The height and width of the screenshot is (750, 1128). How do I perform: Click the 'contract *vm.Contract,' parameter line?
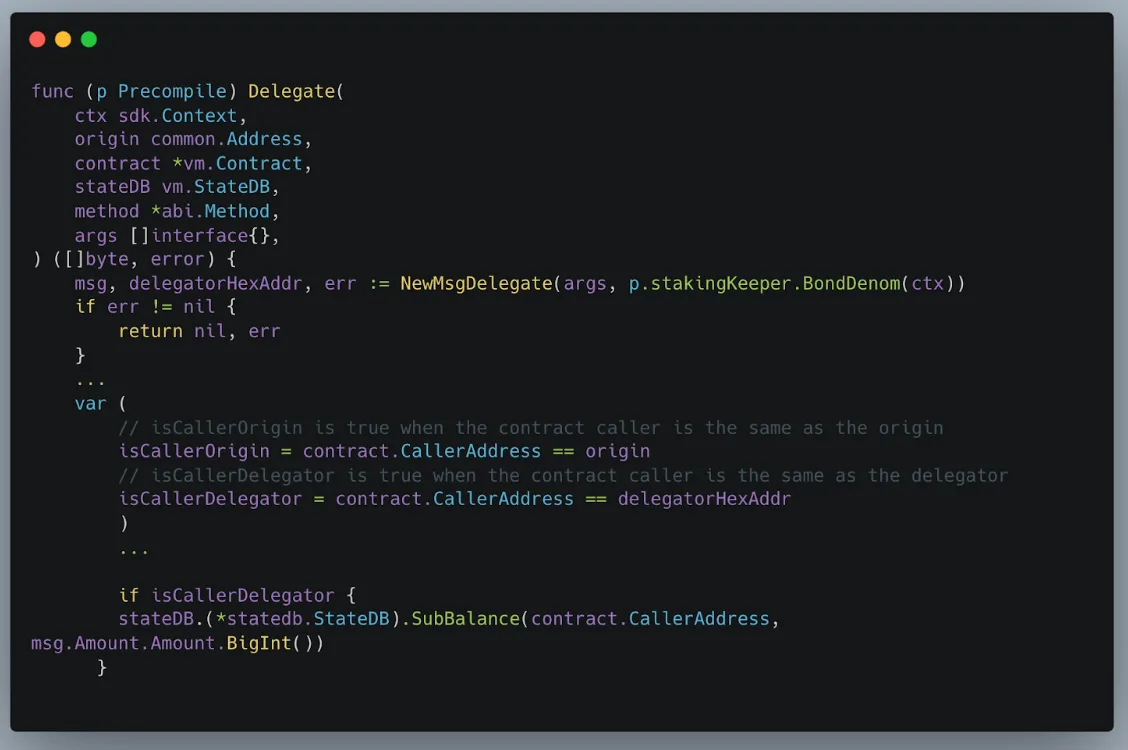click(x=193, y=164)
